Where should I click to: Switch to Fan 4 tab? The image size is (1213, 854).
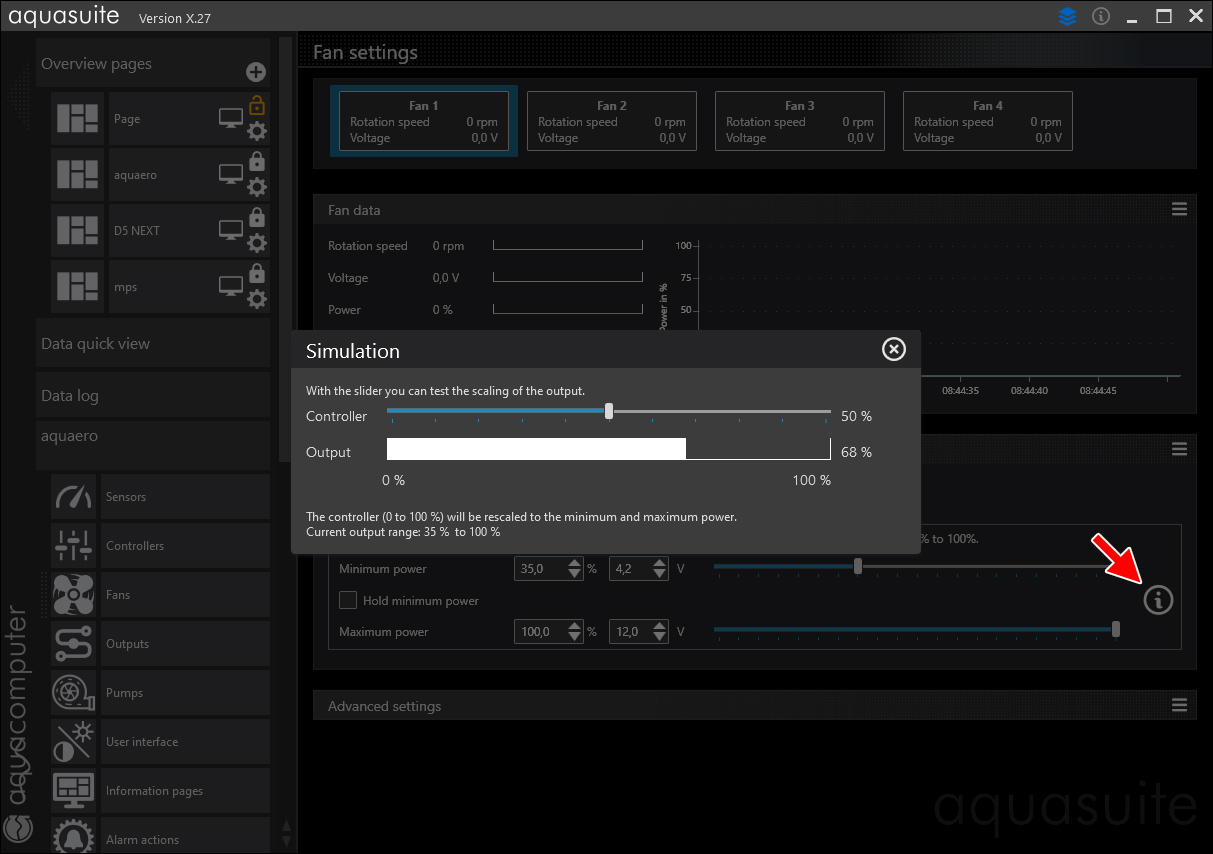click(988, 121)
